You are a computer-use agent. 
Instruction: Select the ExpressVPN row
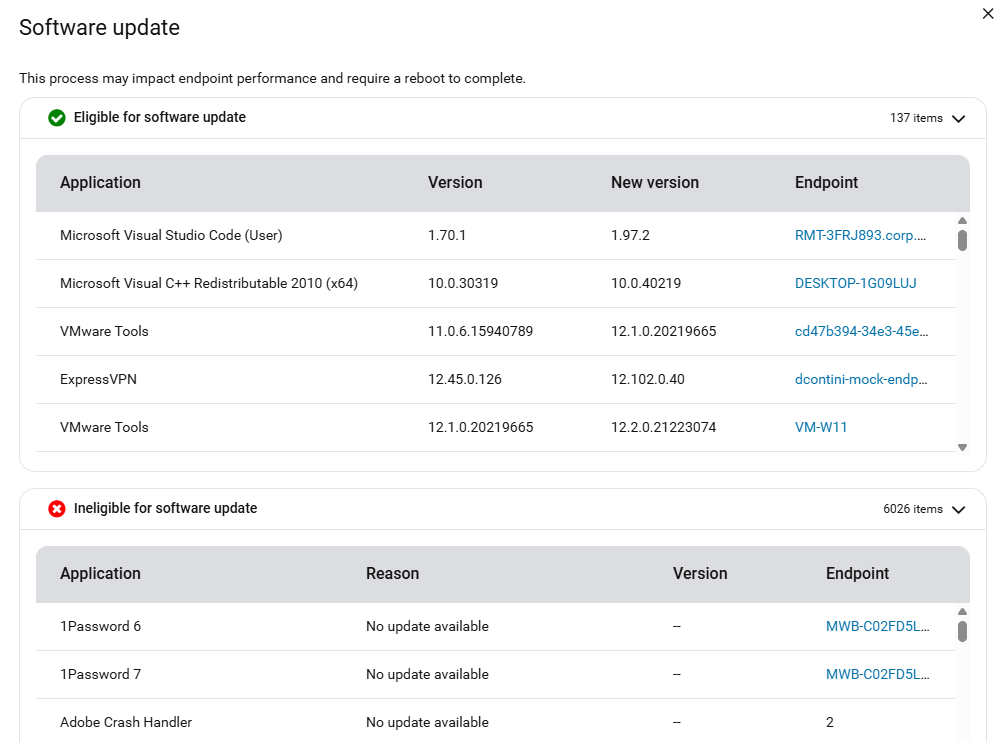click(495, 380)
